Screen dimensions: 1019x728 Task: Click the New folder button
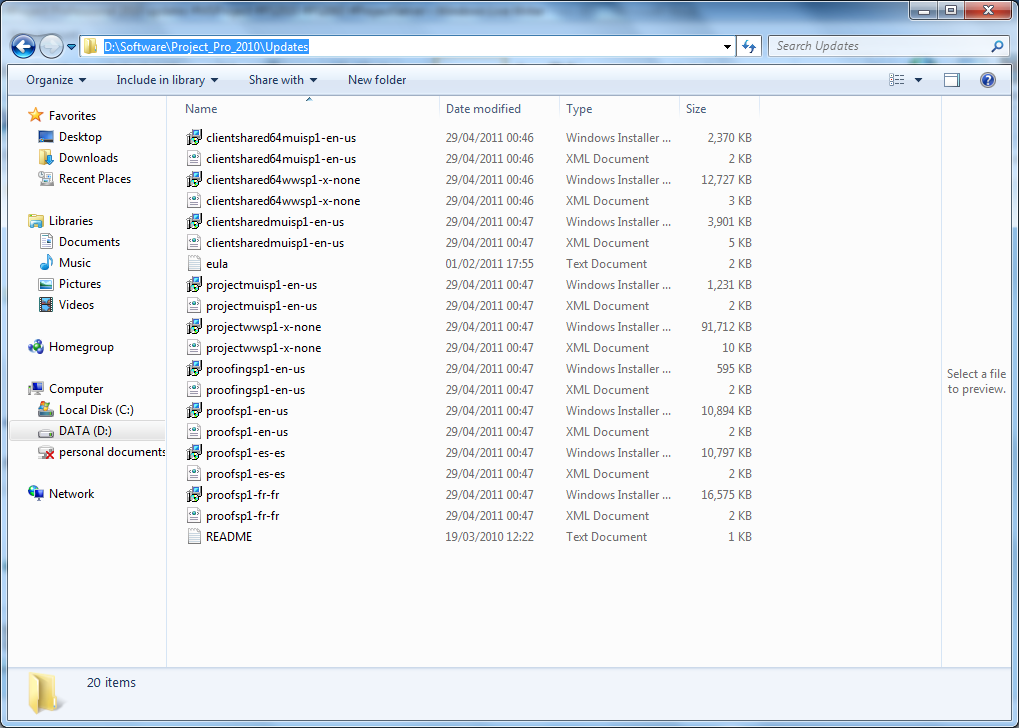coord(377,80)
